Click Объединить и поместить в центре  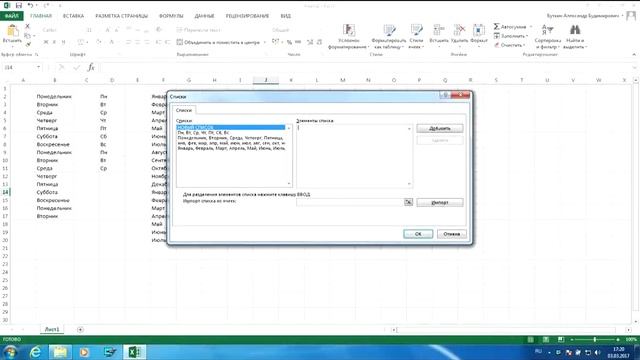[218, 42]
